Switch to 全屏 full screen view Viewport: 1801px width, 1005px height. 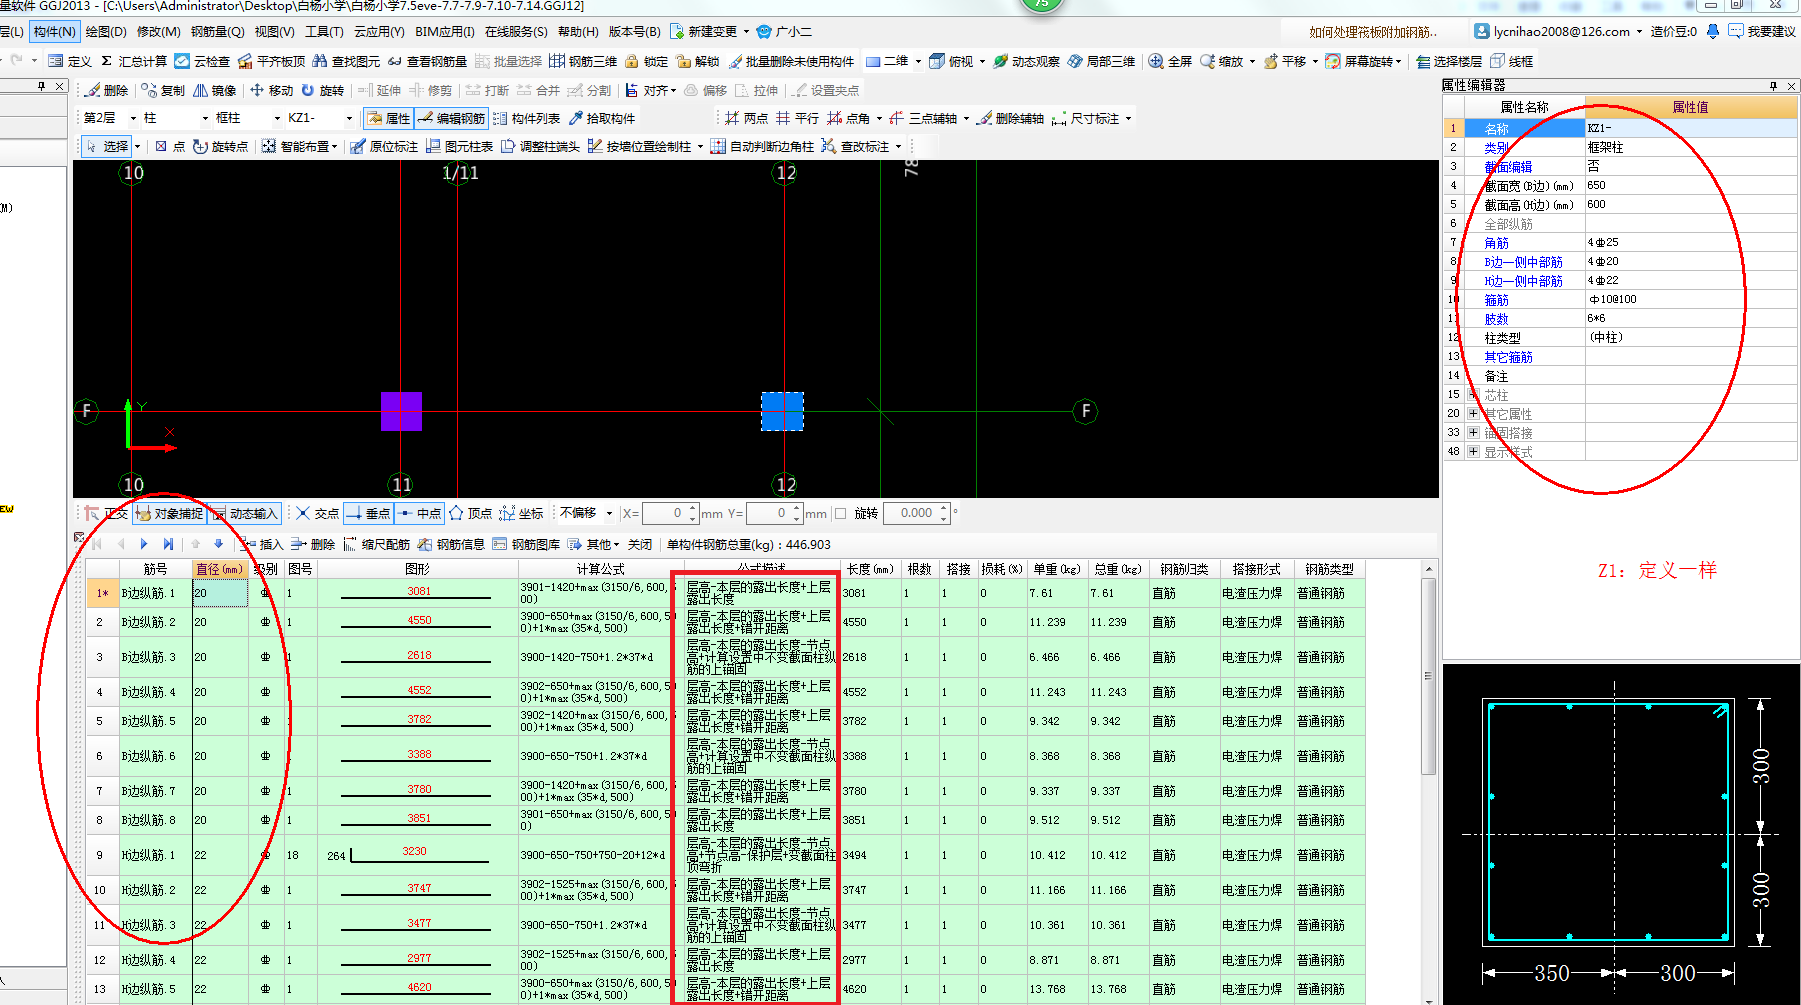click(1170, 61)
